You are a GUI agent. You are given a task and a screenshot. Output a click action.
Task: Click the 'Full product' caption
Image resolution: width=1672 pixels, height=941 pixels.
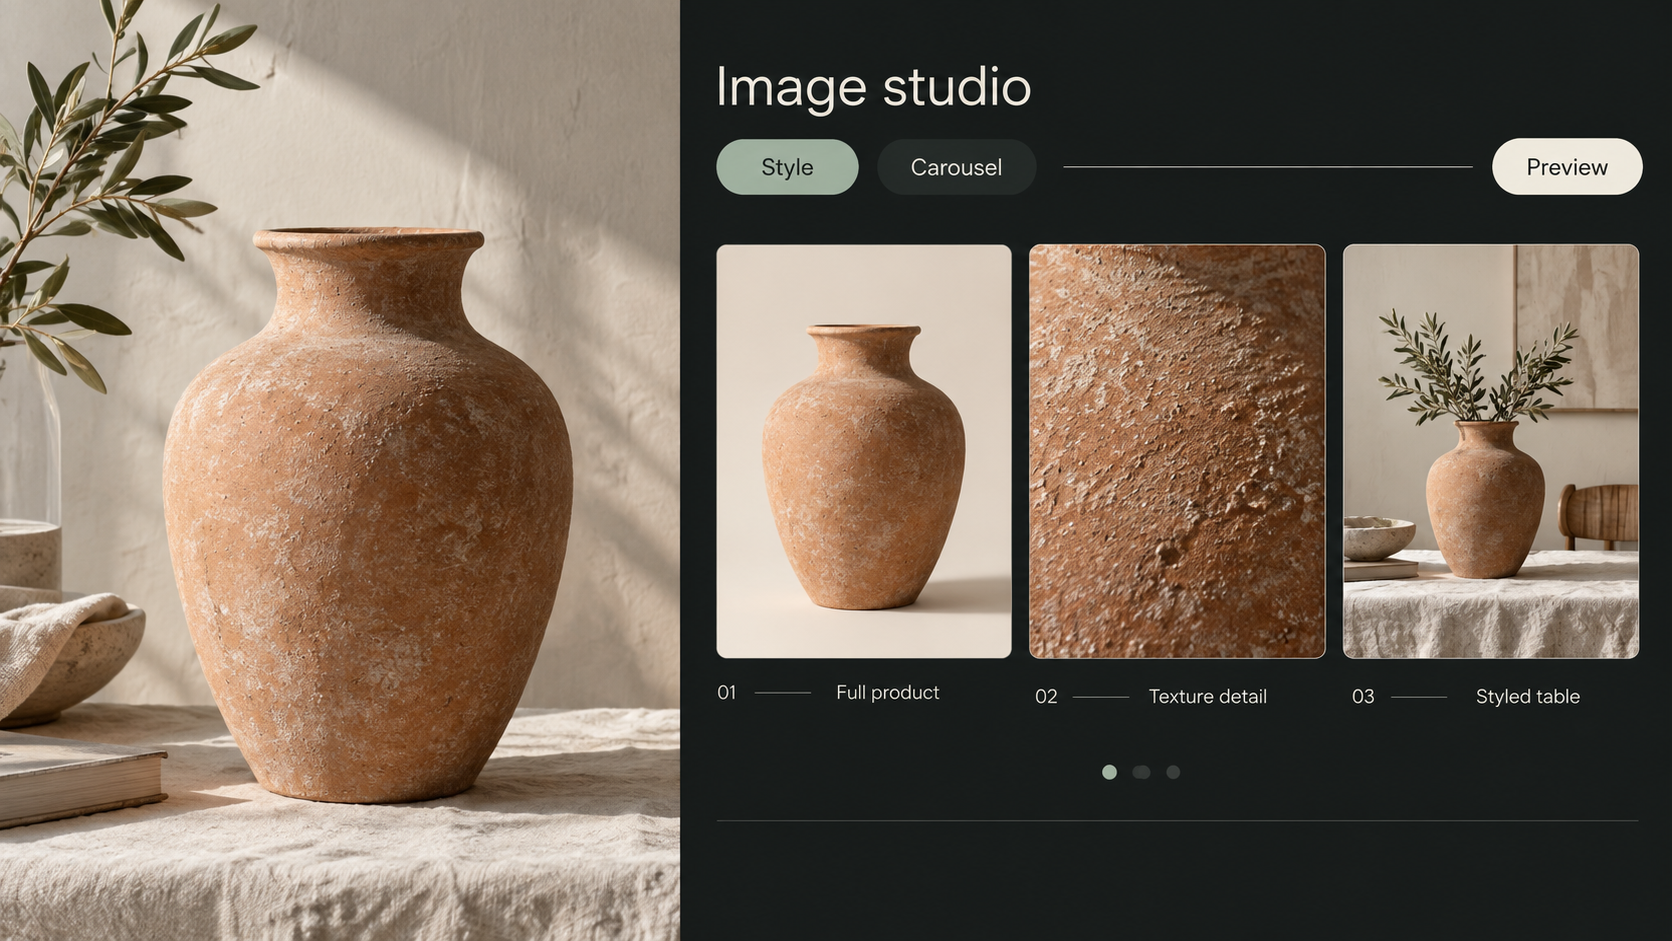887,692
